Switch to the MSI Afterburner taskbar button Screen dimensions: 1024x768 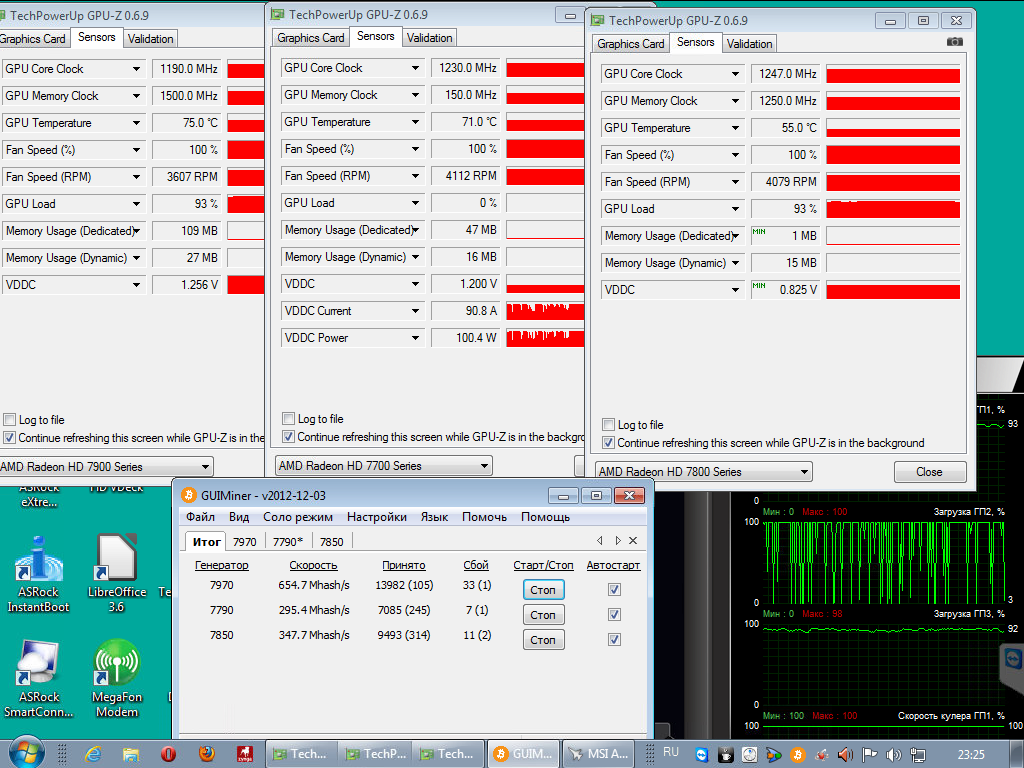click(x=599, y=754)
